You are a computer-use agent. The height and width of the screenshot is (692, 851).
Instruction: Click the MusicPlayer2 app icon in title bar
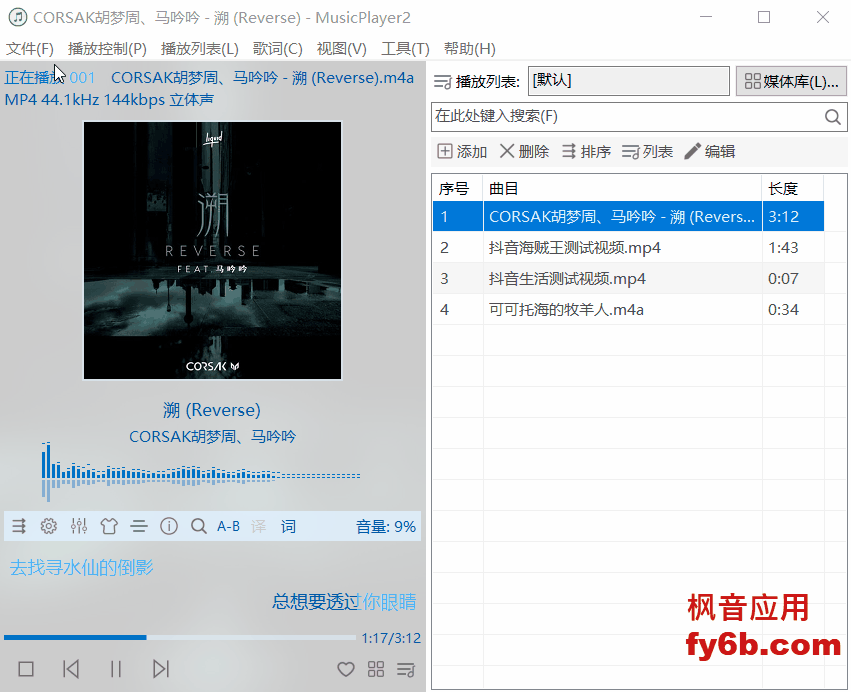17,17
